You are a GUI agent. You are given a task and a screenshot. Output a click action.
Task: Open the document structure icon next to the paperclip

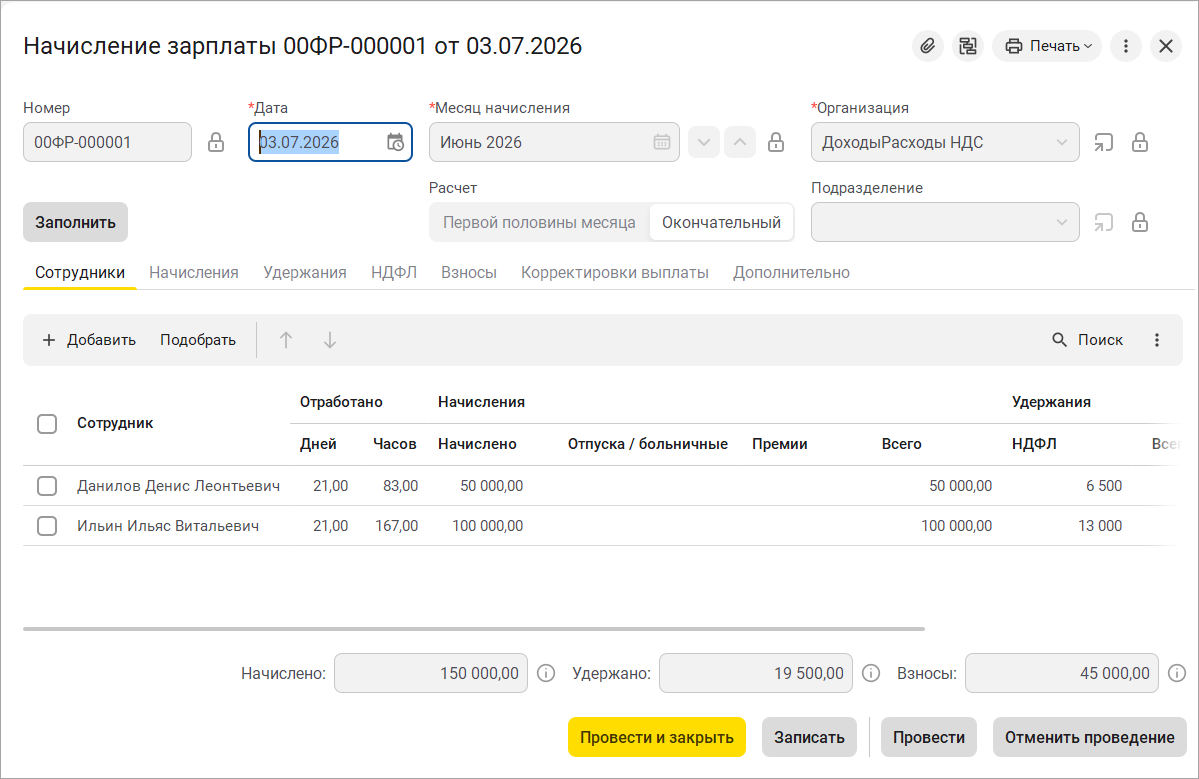pyautogui.click(x=968, y=46)
